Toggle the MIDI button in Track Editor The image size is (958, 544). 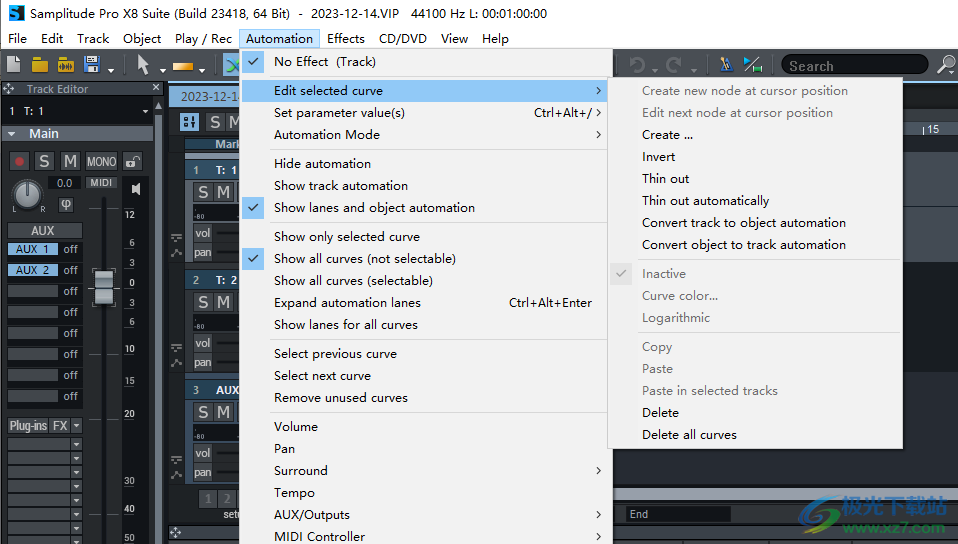[x=101, y=183]
